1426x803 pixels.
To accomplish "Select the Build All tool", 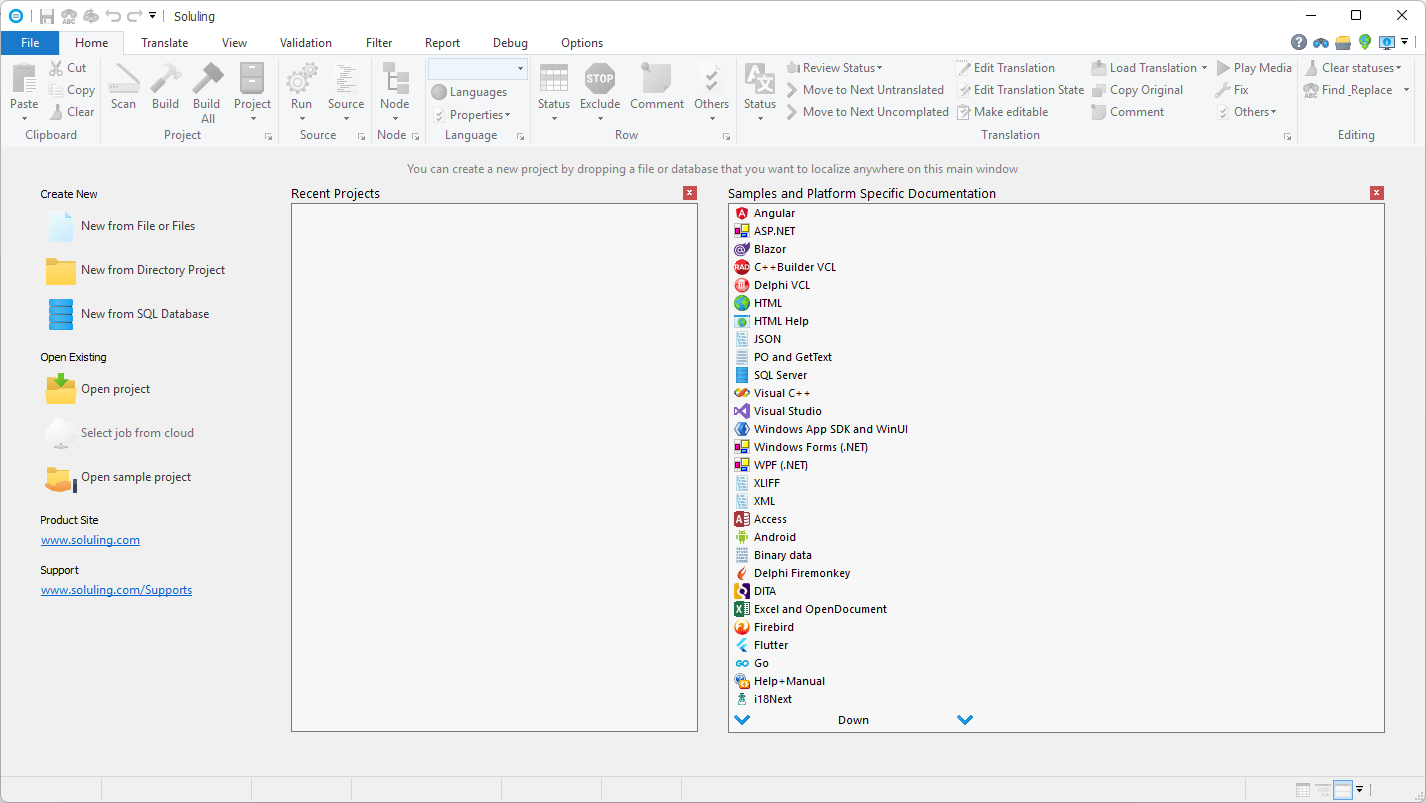I will click(x=206, y=95).
